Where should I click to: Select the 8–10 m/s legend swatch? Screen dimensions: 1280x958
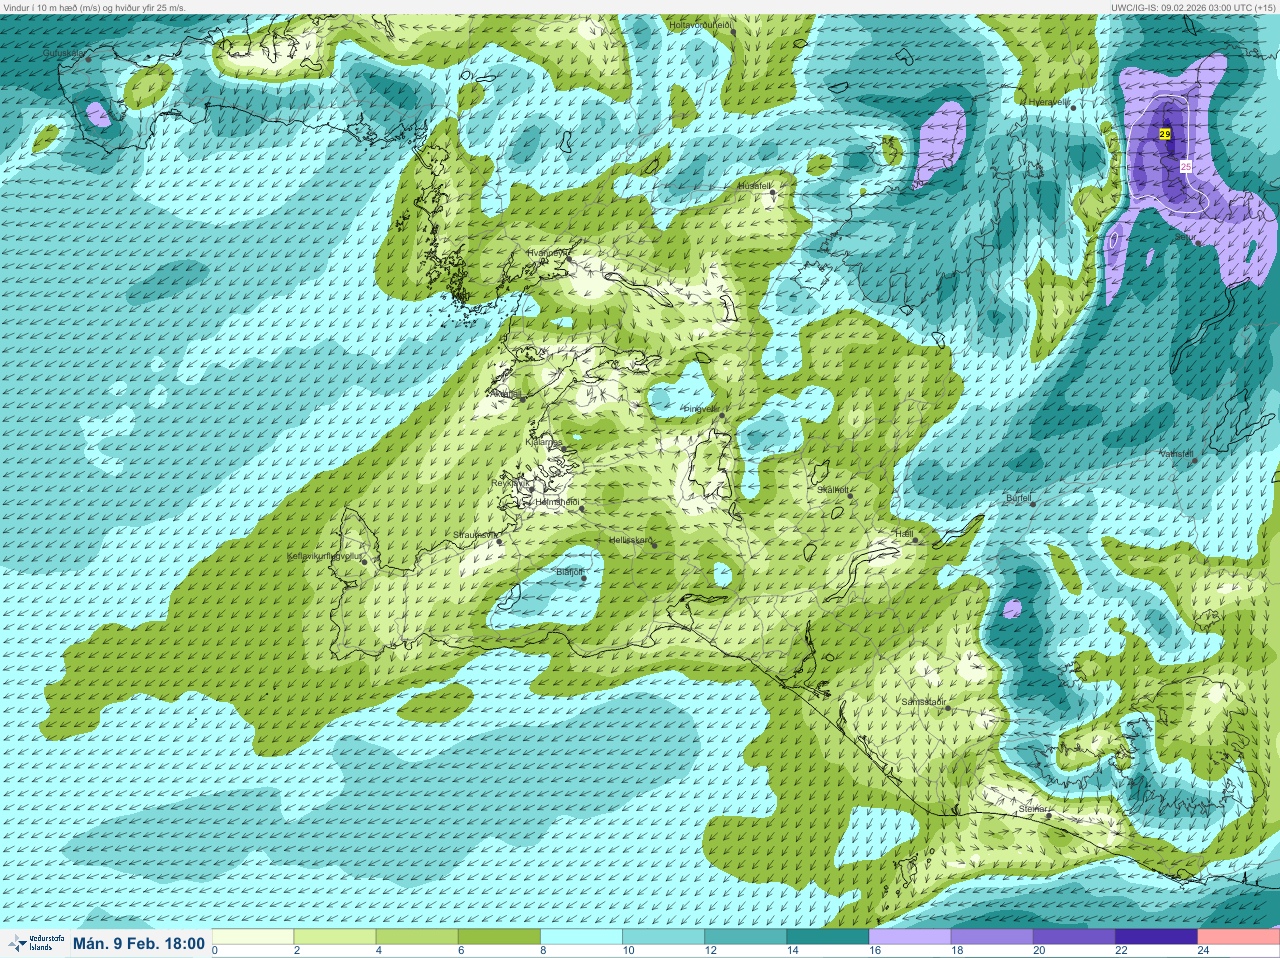[x=582, y=937]
